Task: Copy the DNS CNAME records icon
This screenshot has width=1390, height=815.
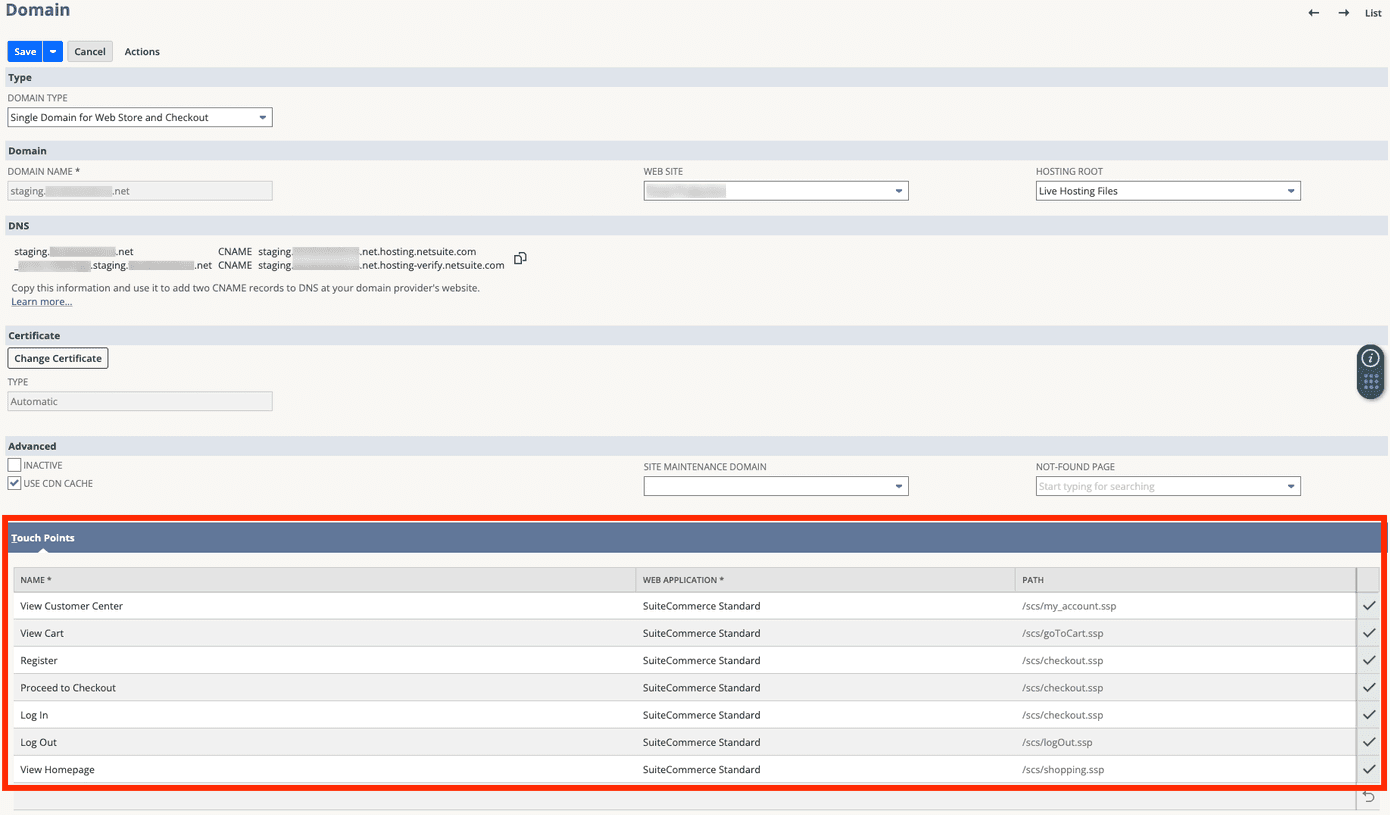Action: [520, 258]
